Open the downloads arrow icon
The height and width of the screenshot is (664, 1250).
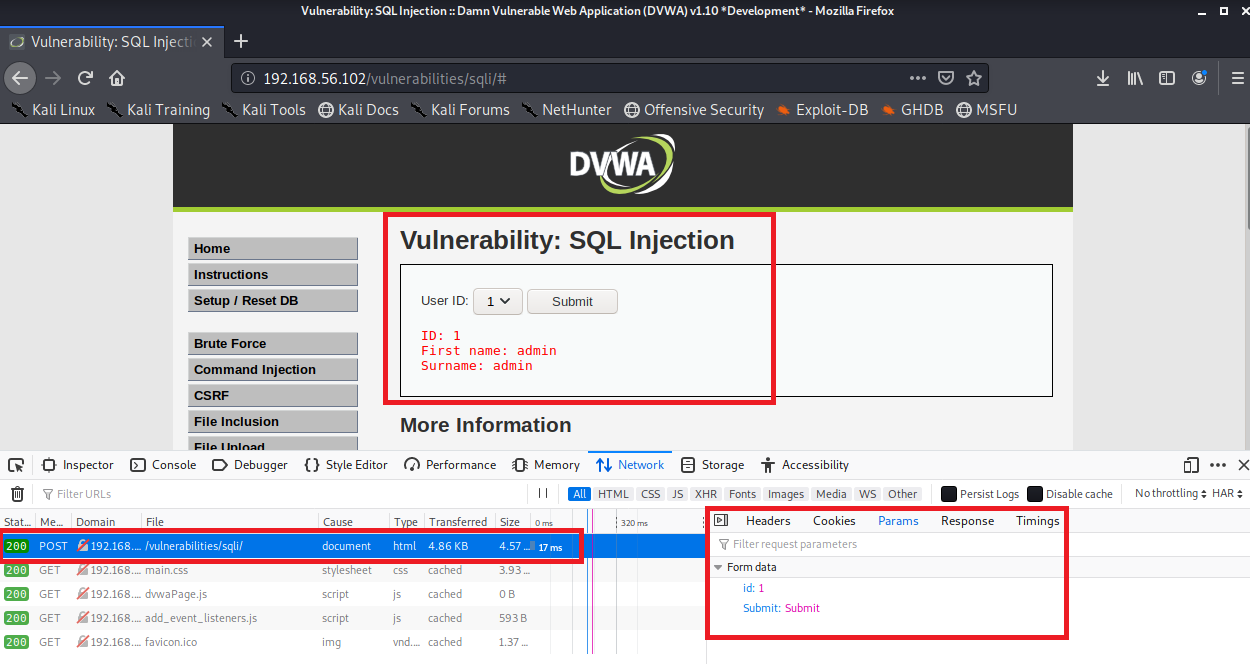1103,78
